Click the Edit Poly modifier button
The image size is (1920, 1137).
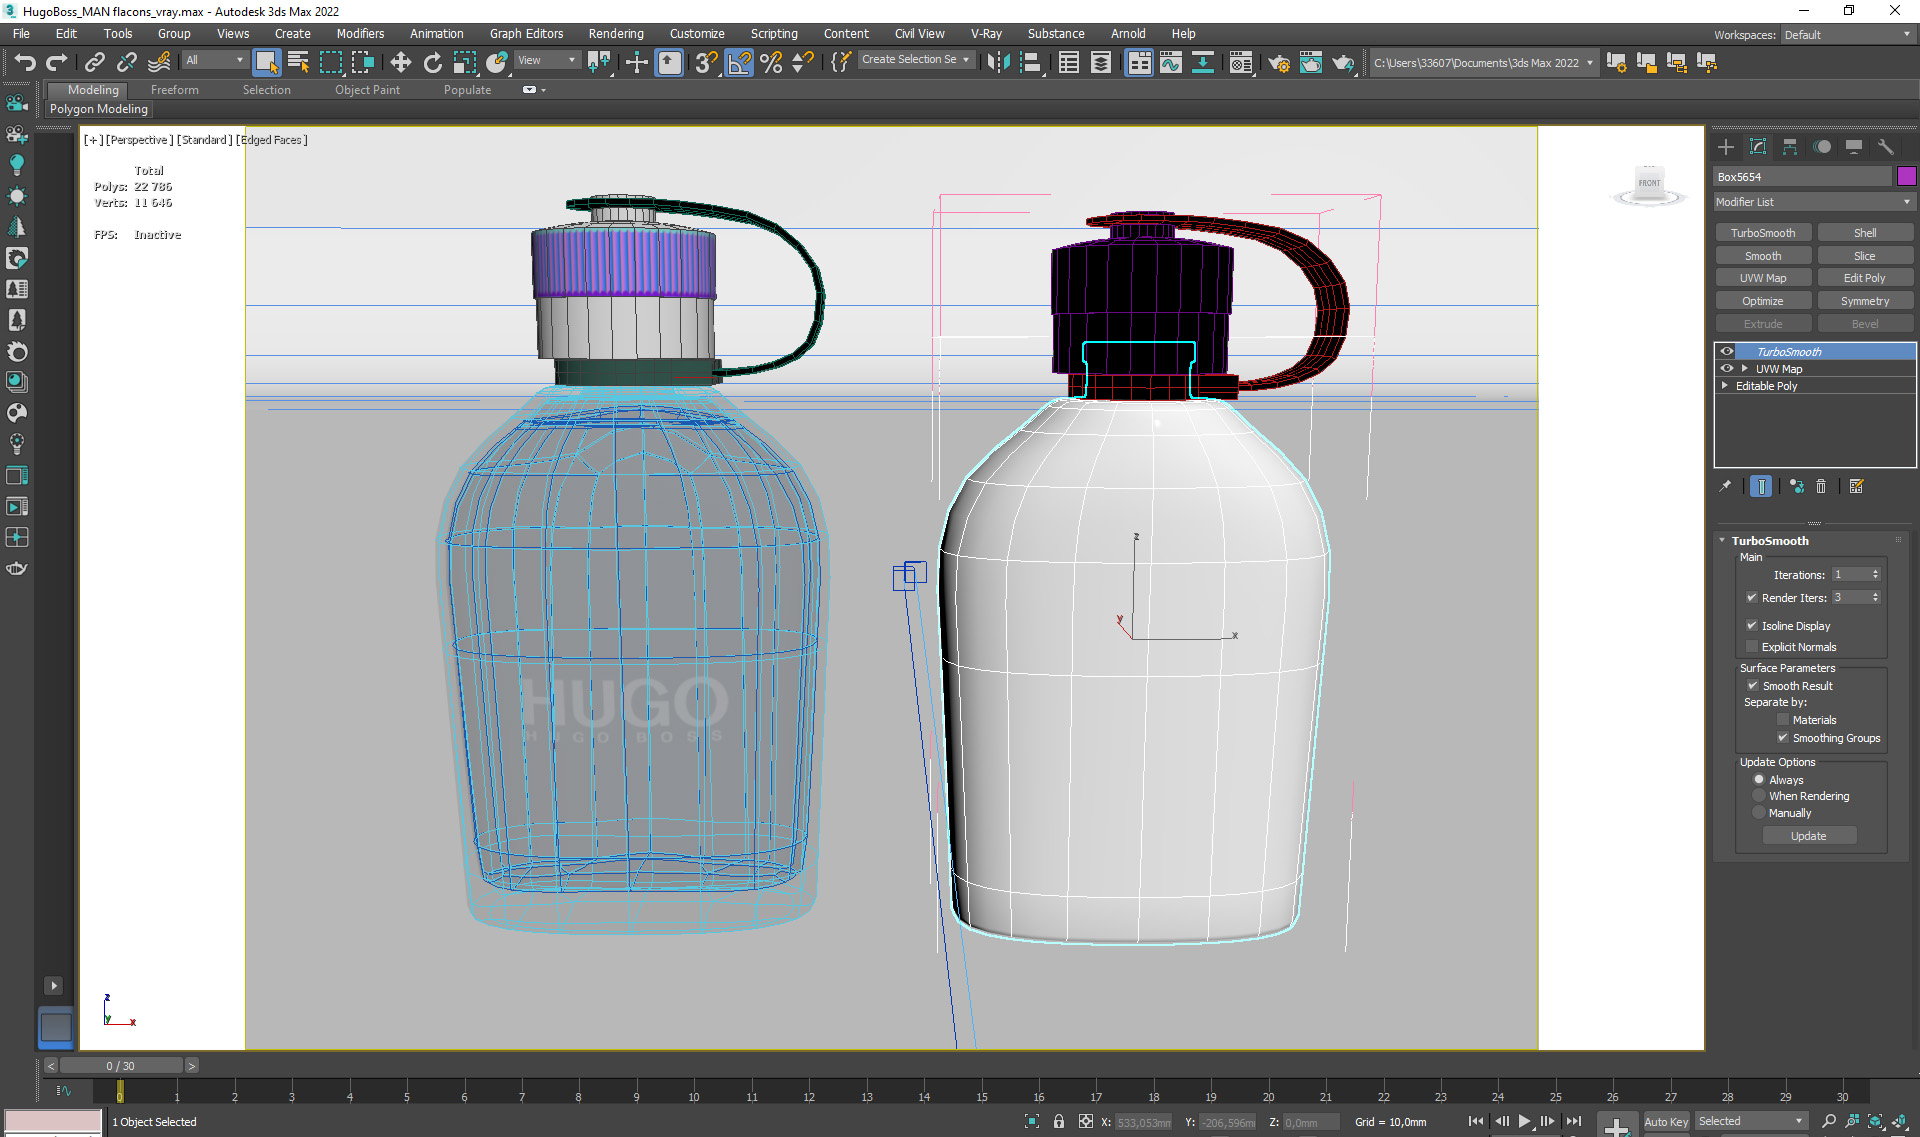1865,278
